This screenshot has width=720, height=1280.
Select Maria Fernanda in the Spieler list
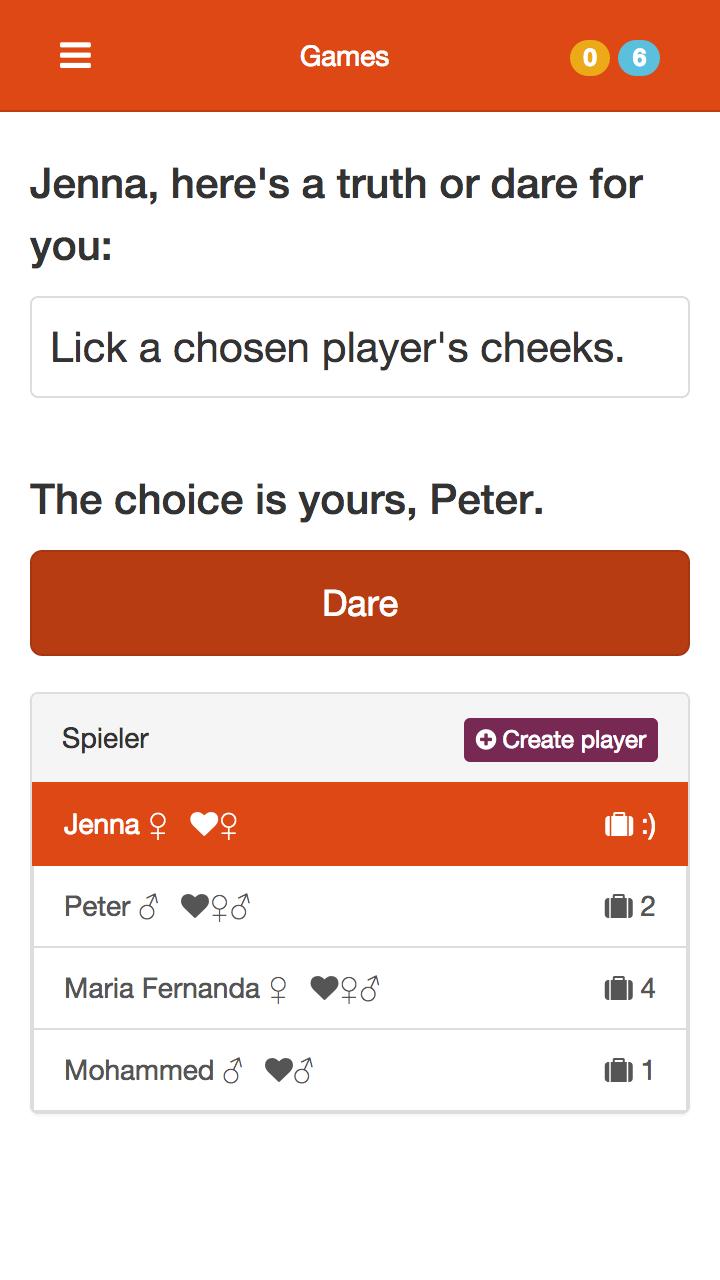coord(360,989)
